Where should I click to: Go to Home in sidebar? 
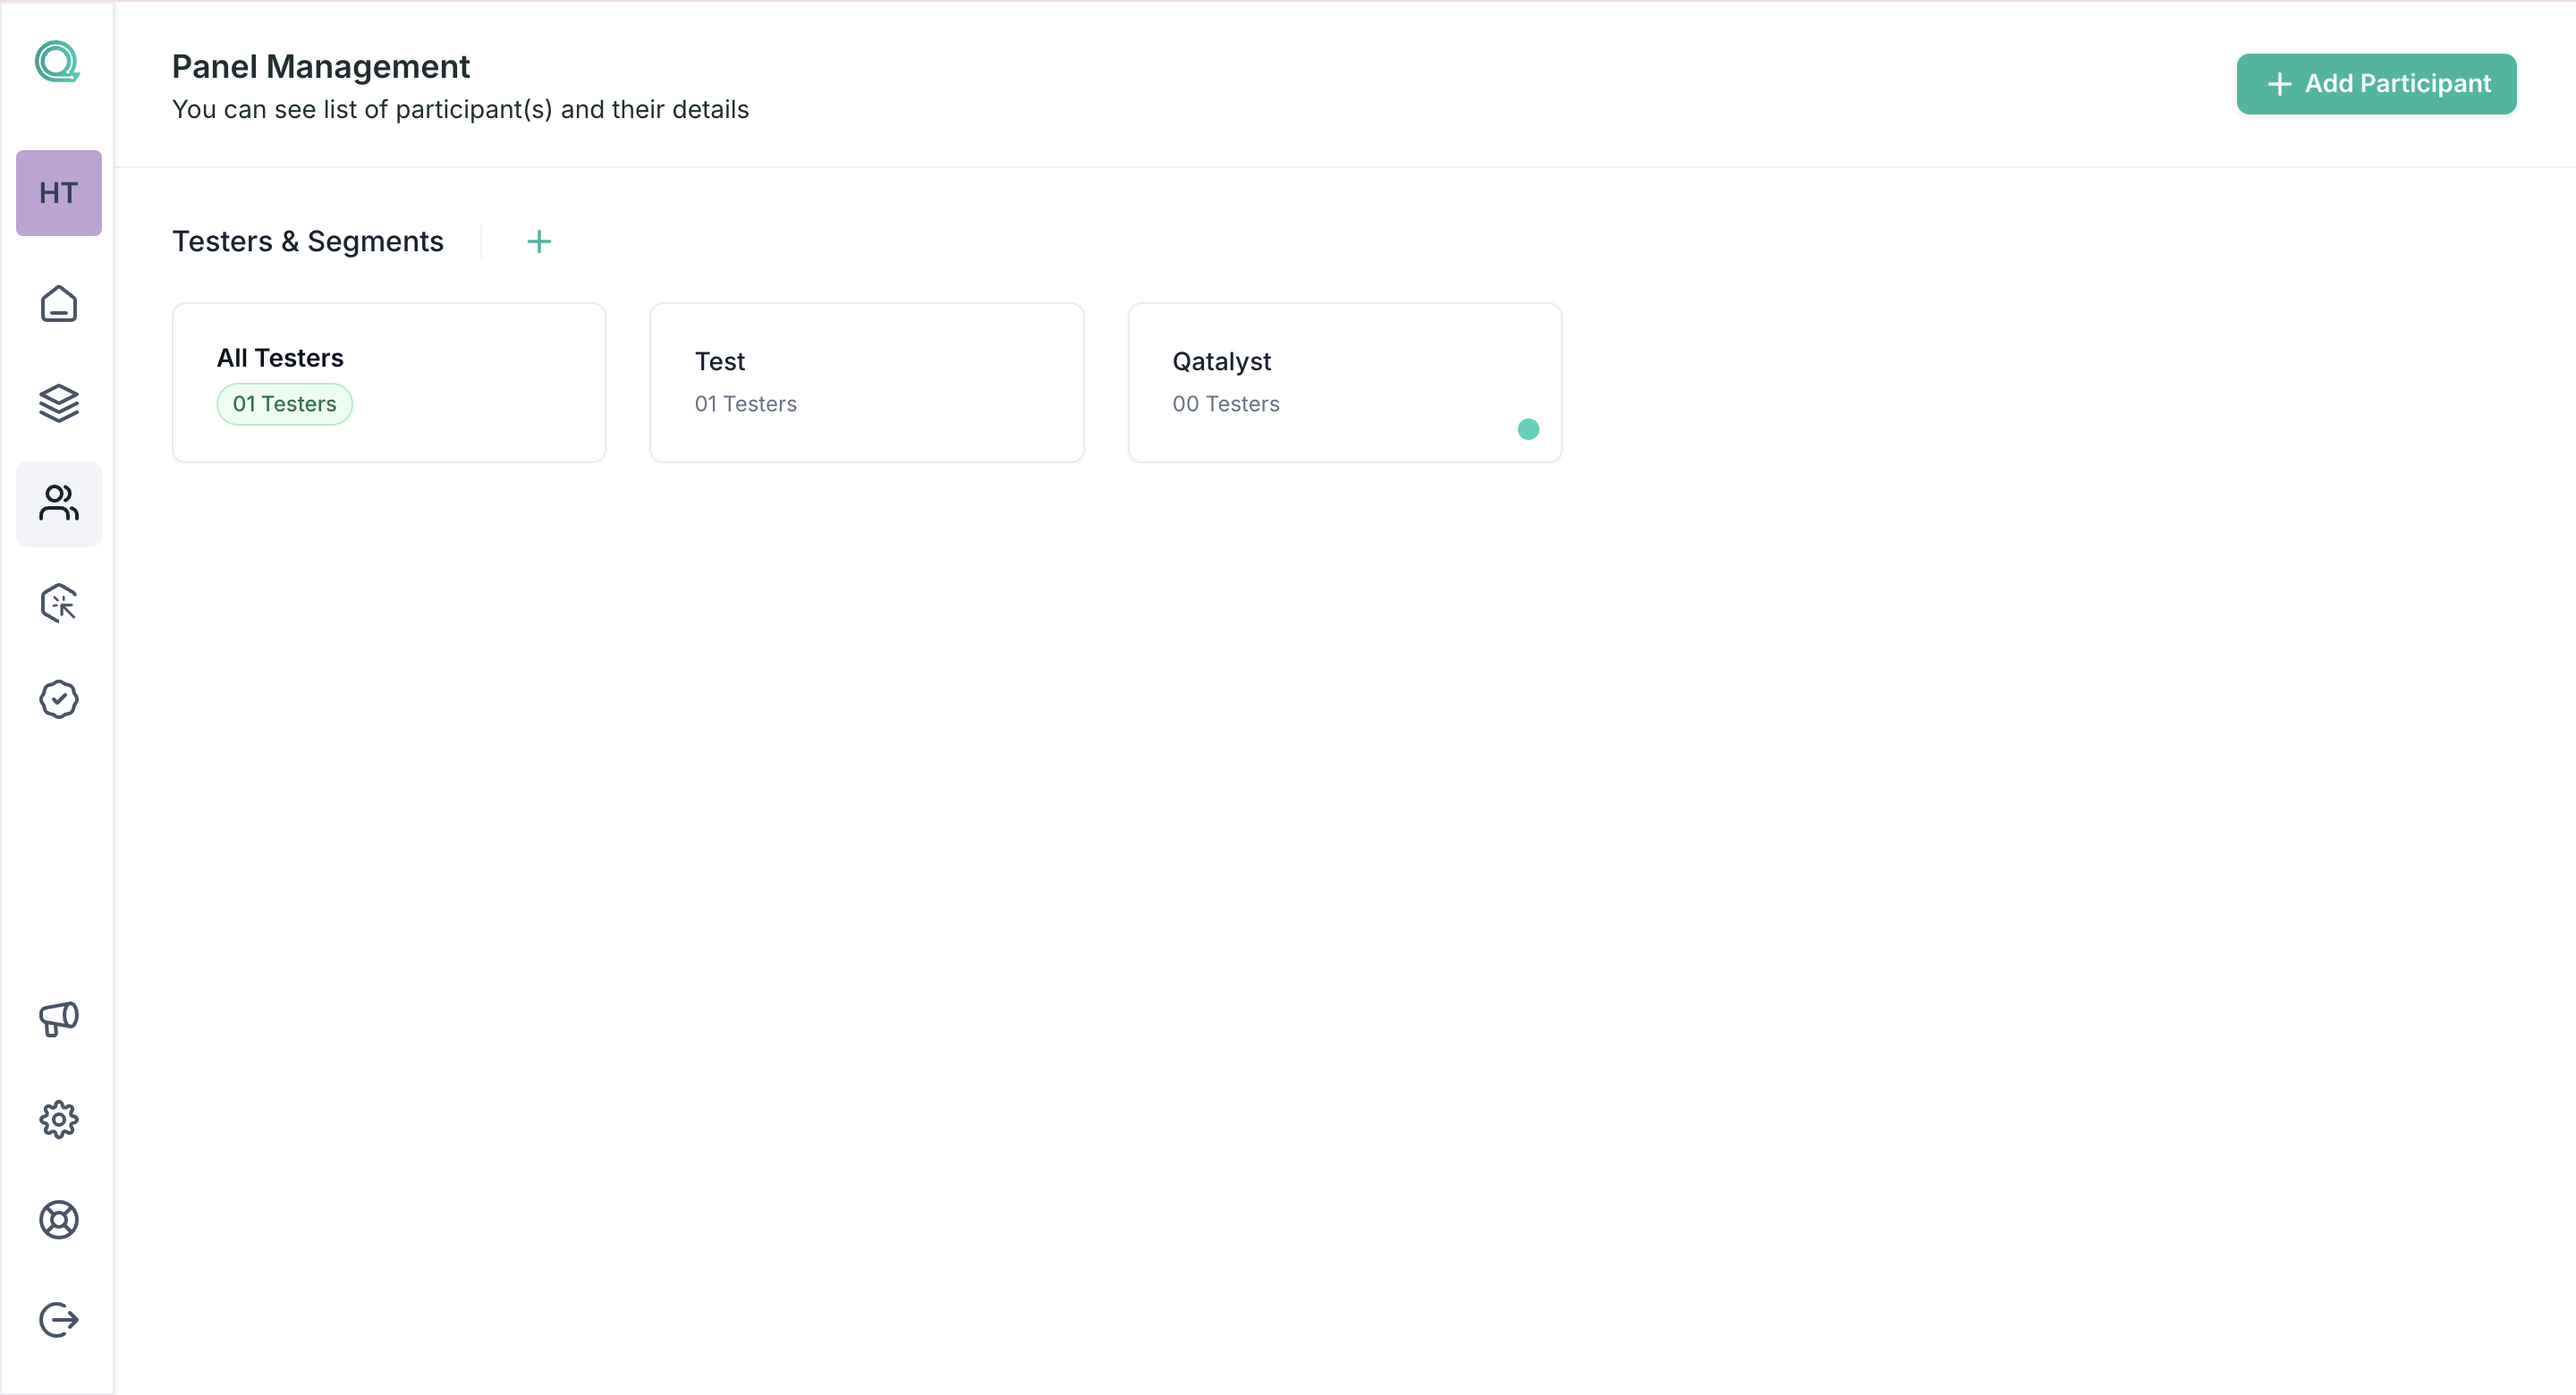coord(58,304)
